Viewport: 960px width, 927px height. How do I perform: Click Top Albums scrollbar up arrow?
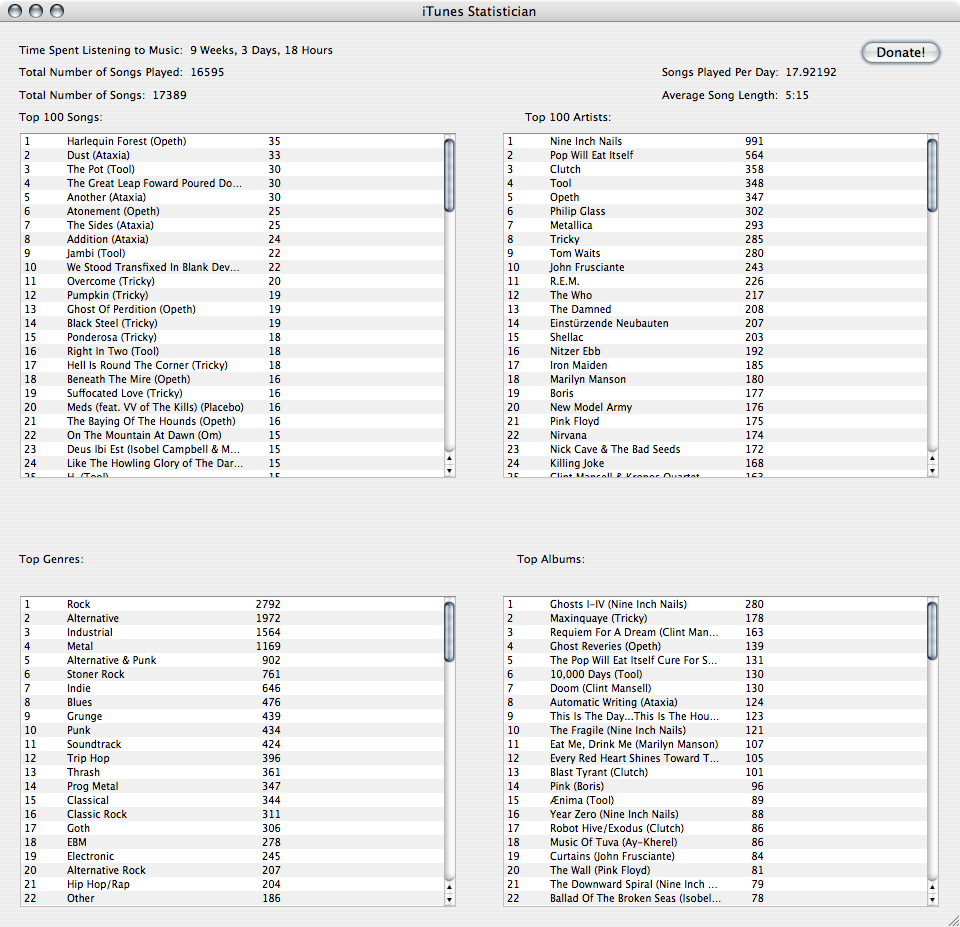(x=932, y=887)
